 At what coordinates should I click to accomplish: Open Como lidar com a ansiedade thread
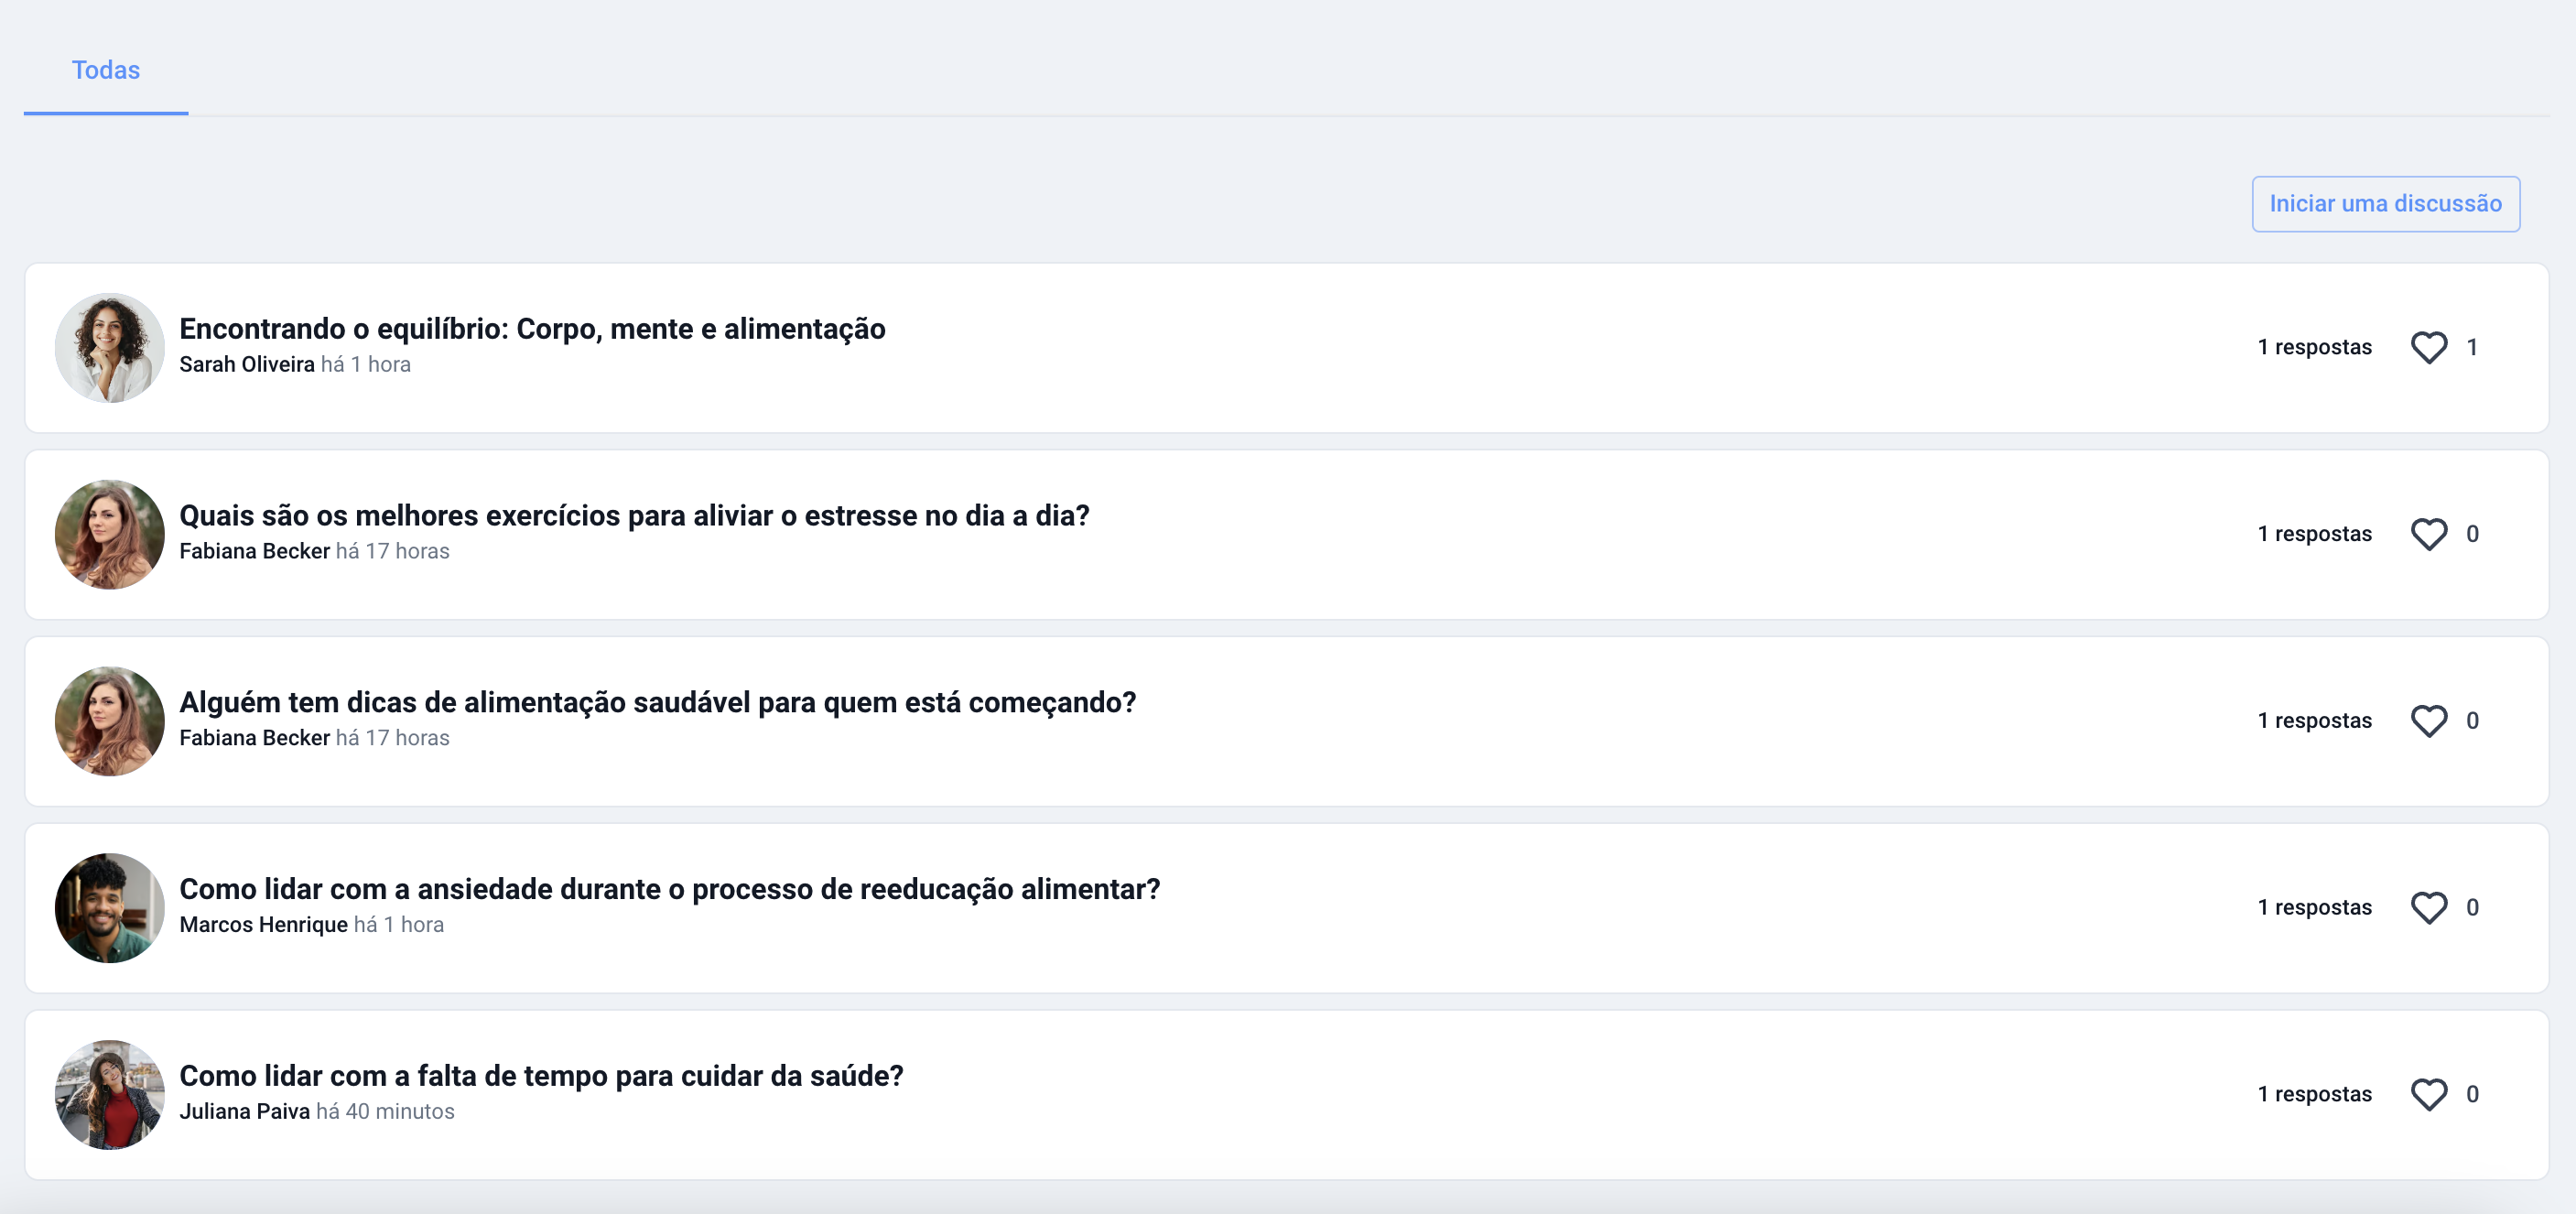tap(670, 889)
